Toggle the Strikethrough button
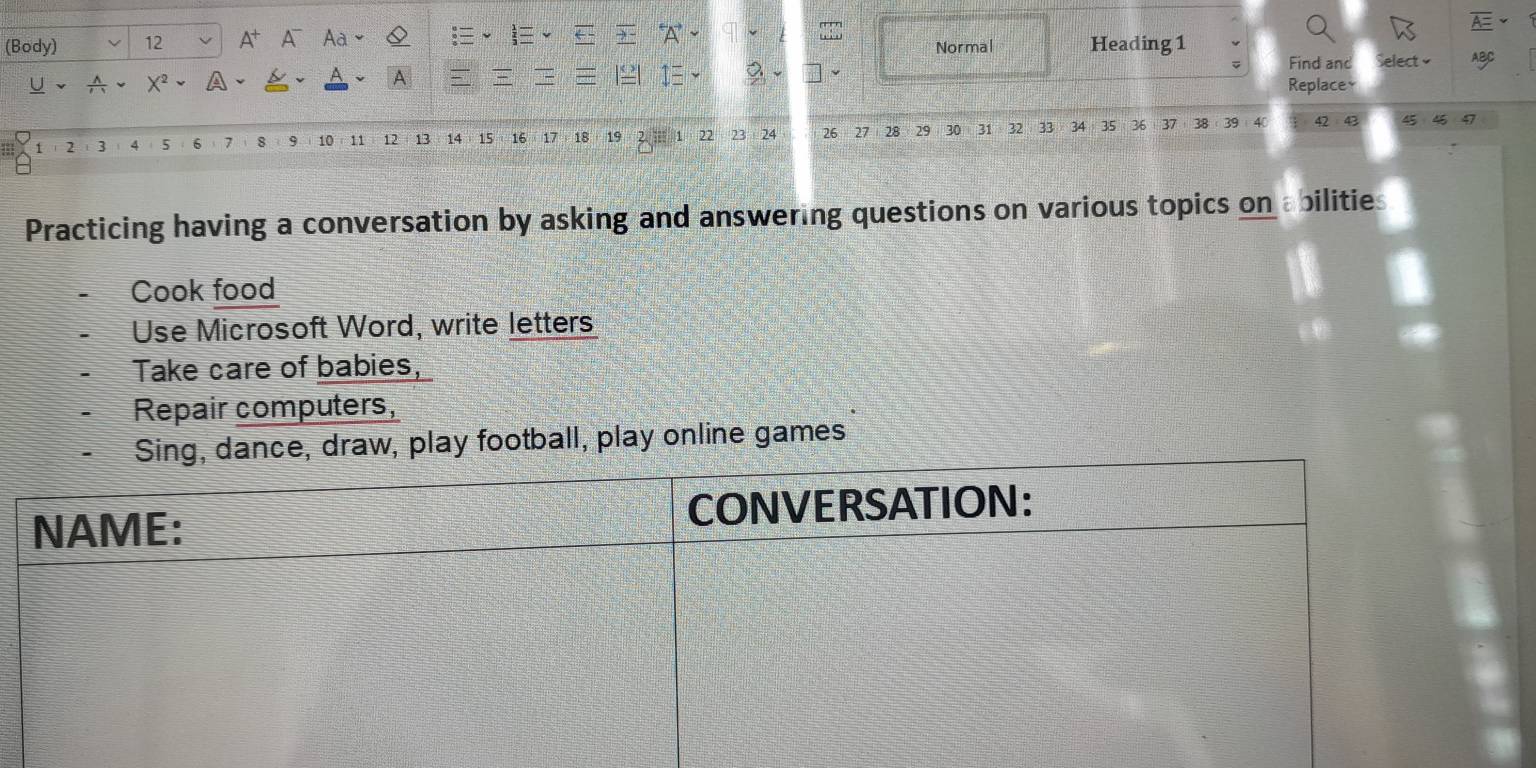The height and width of the screenshot is (768, 1536). (98, 85)
